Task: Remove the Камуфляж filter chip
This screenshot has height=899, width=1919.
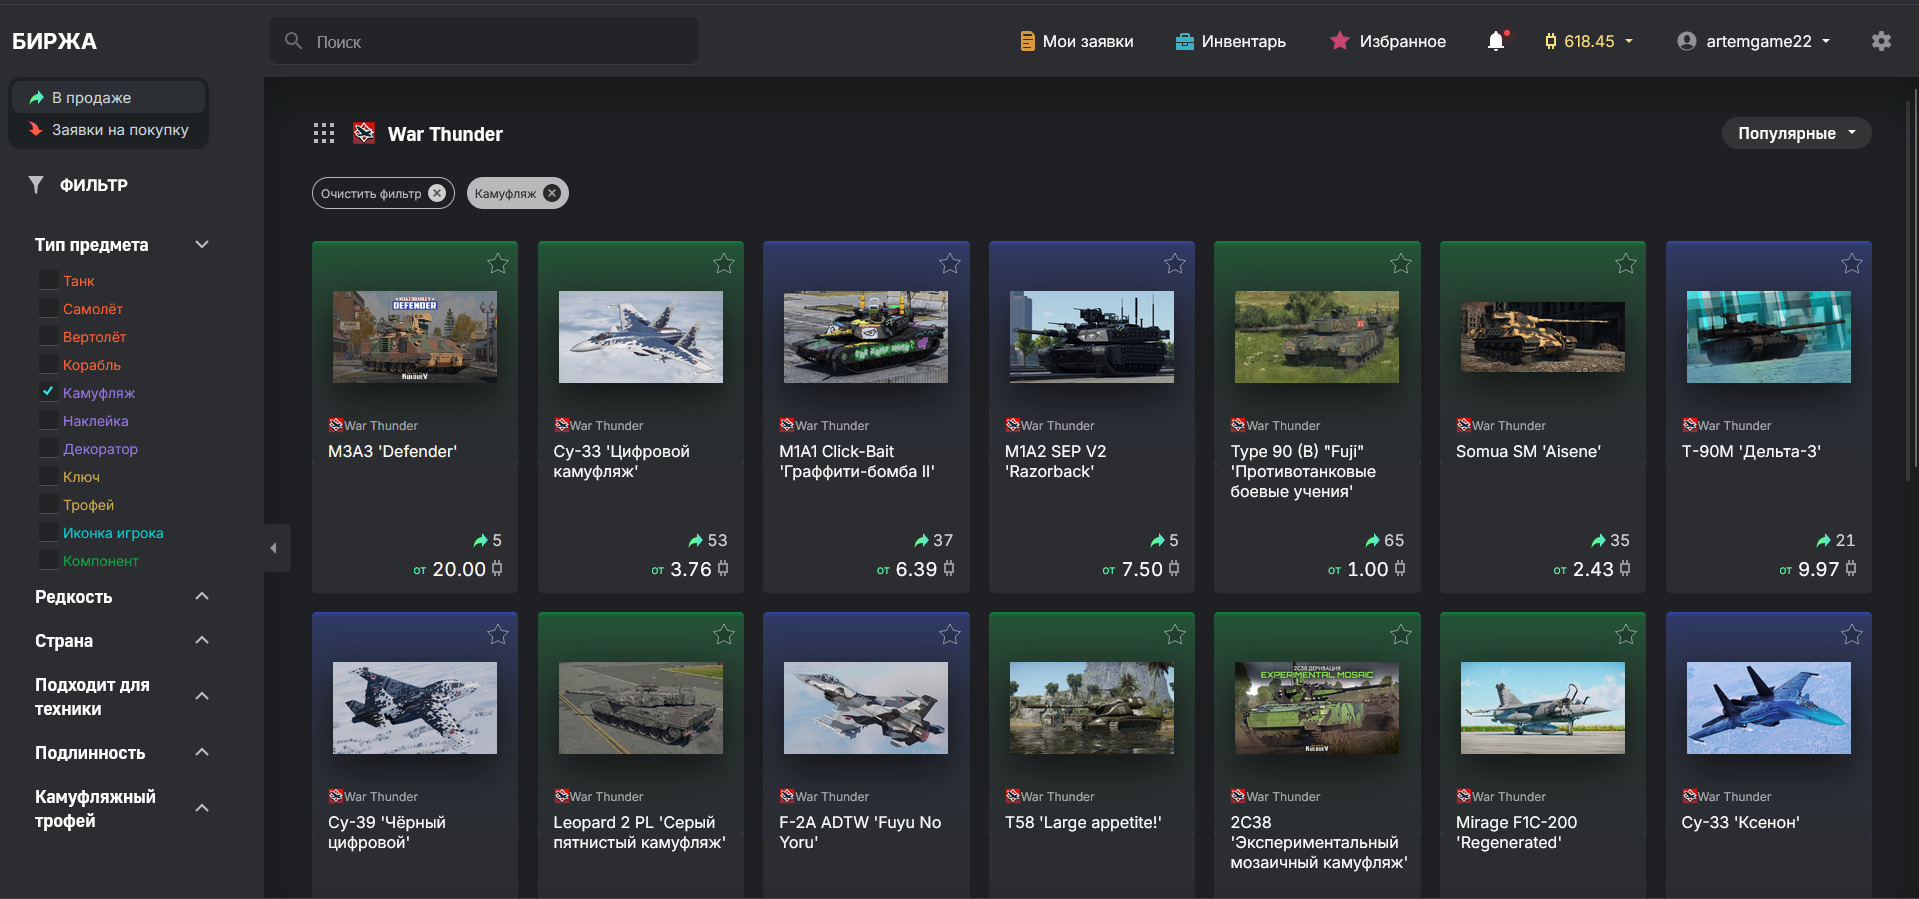Action: 552,193
